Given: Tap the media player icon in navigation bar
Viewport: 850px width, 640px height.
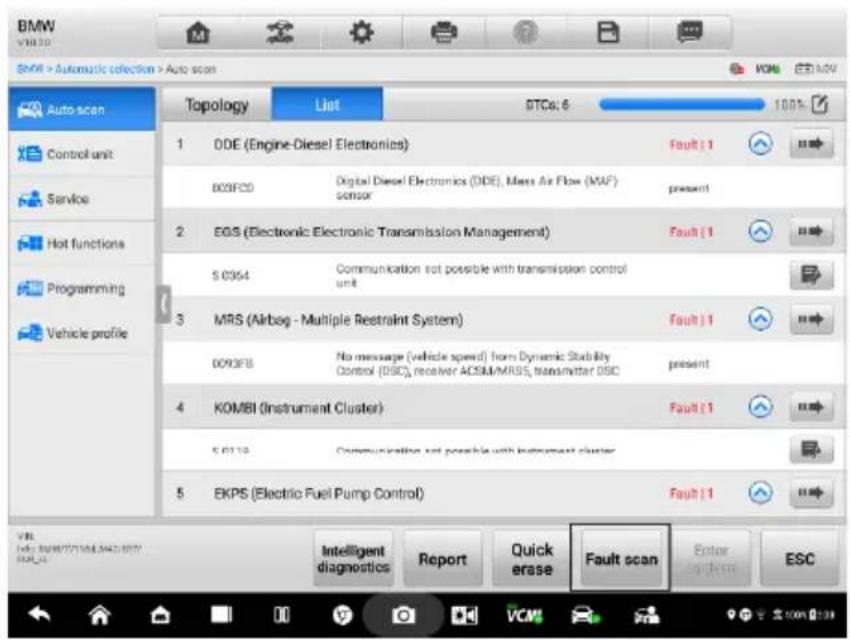Looking at the screenshot, I should [x=464, y=615].
